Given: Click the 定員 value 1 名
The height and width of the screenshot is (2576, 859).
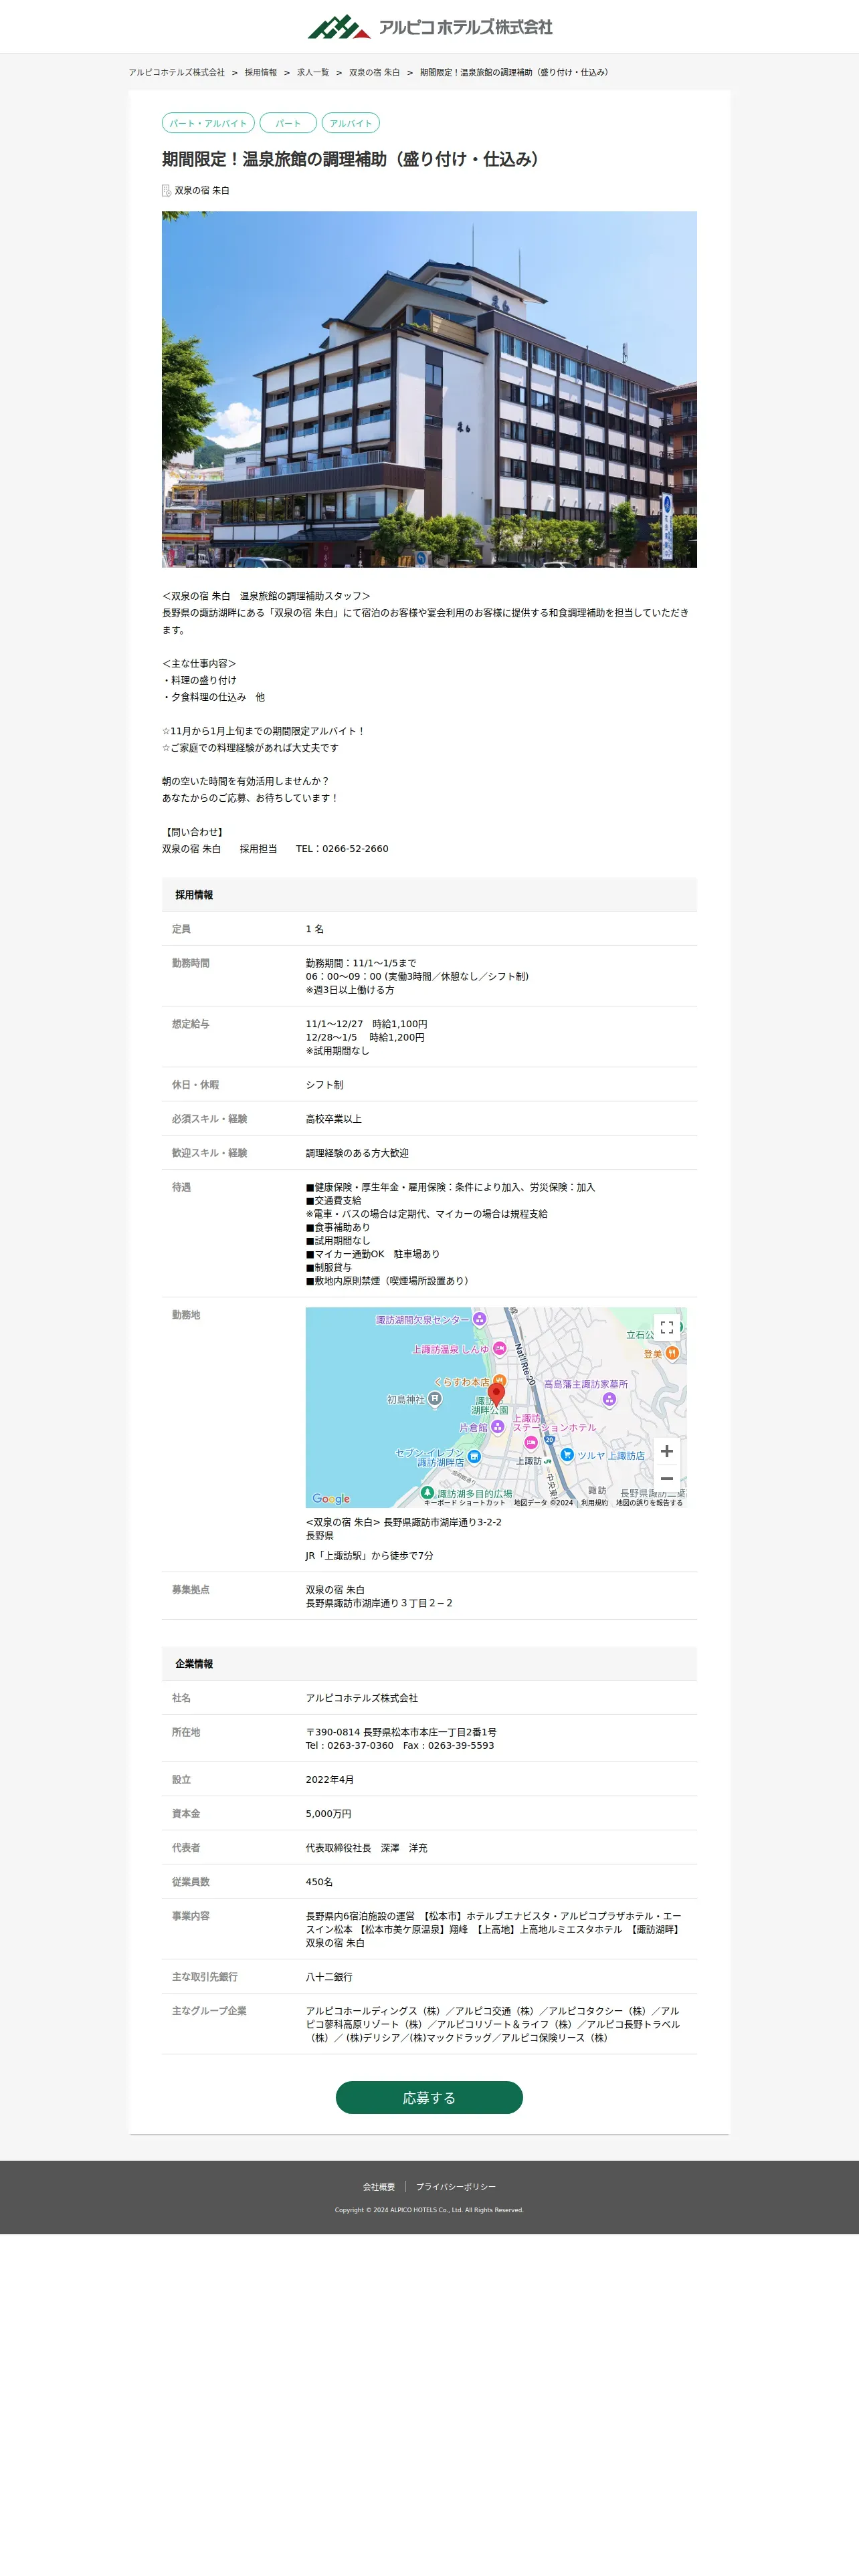Looking at the screenshot, I should (x=315, y=929).
